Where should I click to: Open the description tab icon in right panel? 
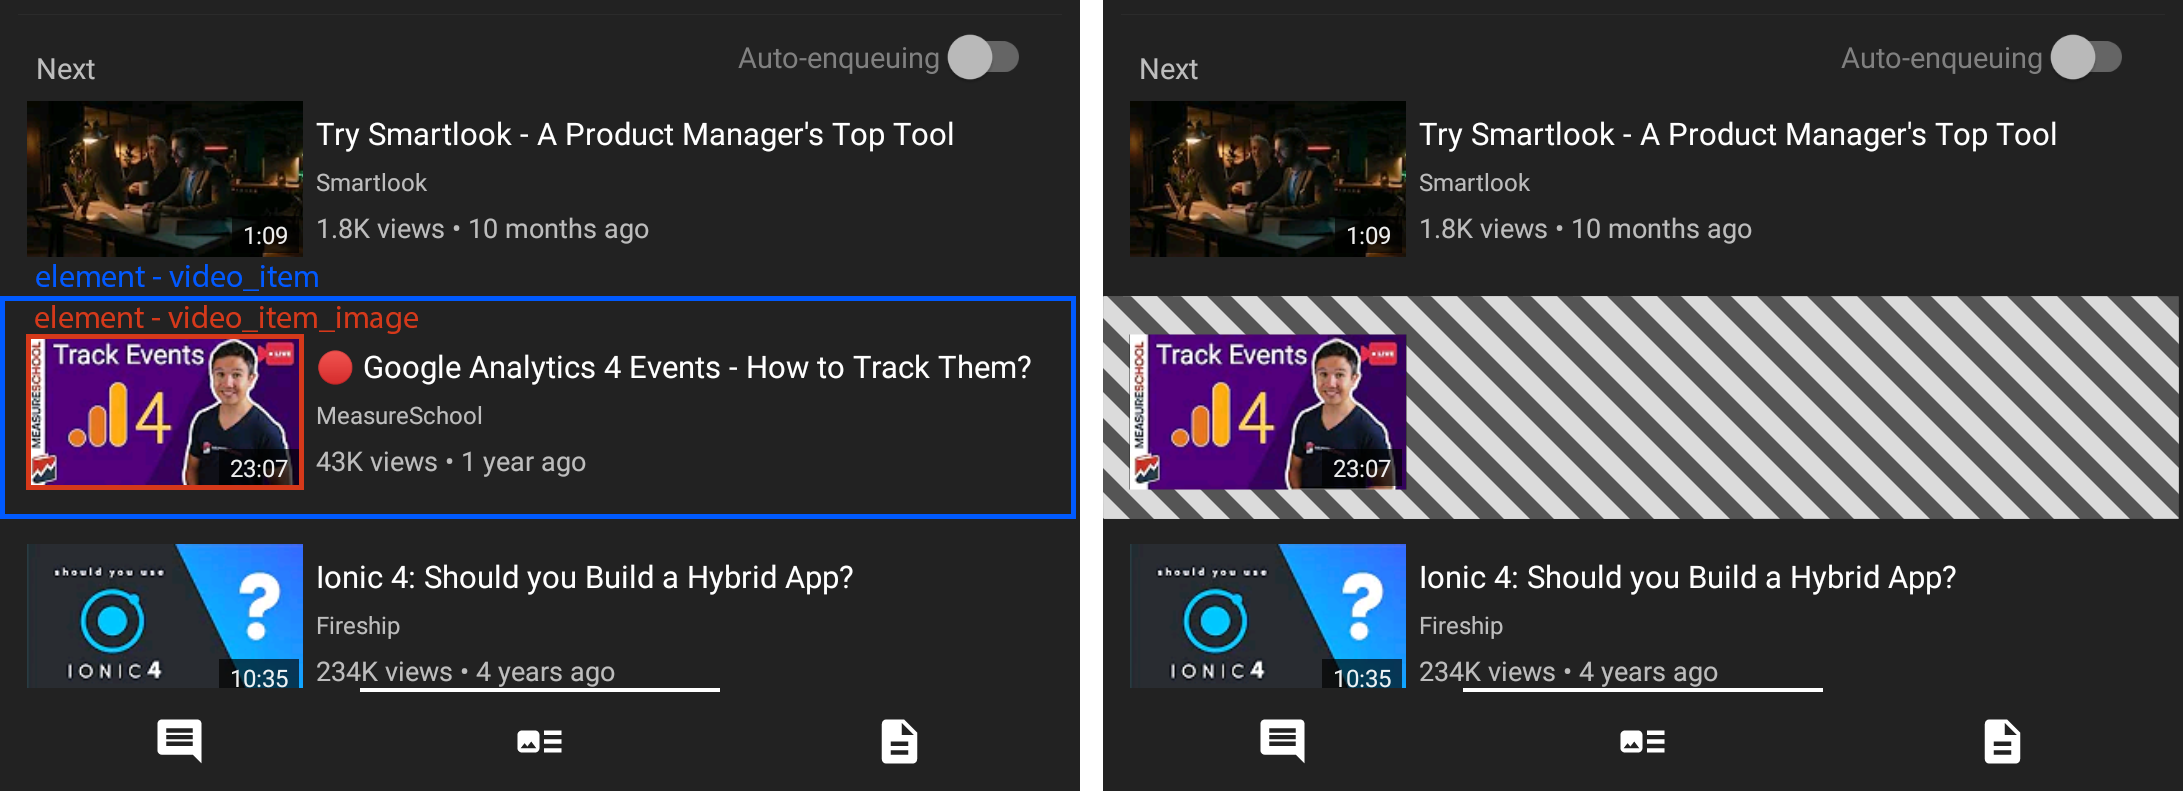(x=2002, y=741)
